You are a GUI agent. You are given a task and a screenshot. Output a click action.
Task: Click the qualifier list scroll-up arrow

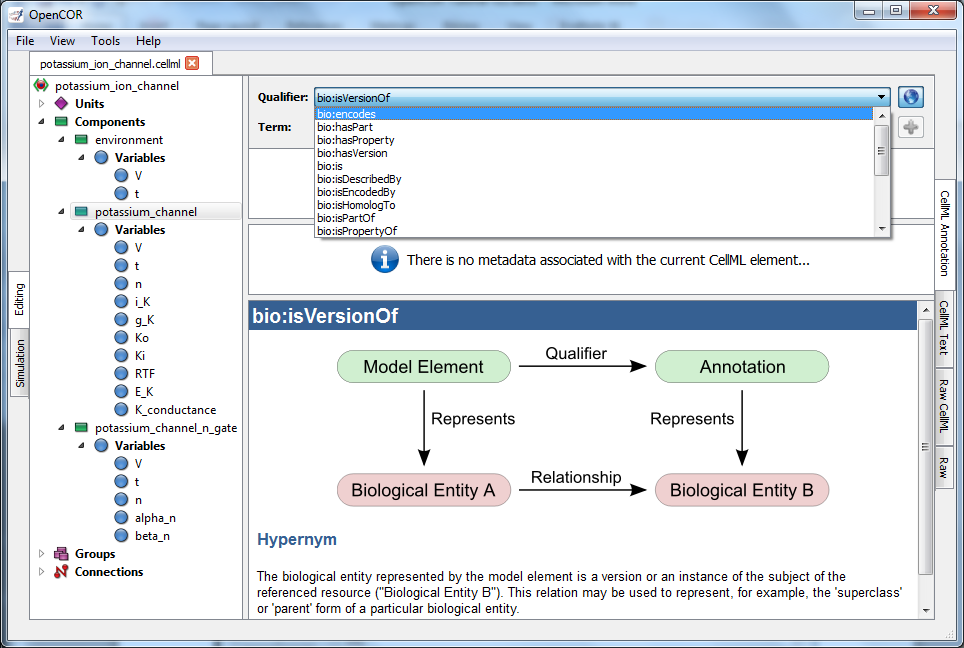[x=882, y=116]
